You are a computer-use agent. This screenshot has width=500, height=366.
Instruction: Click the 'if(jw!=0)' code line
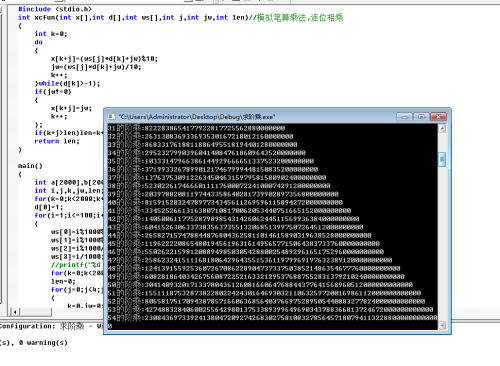pyautogui.click(x=53, y=92)
